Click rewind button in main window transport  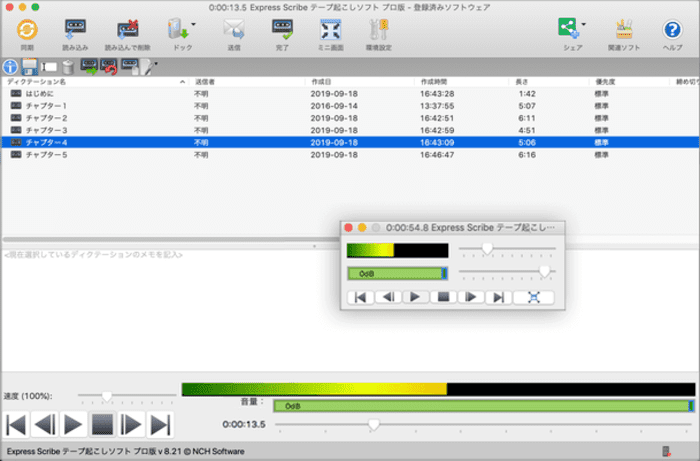click(x=45, y=424)
